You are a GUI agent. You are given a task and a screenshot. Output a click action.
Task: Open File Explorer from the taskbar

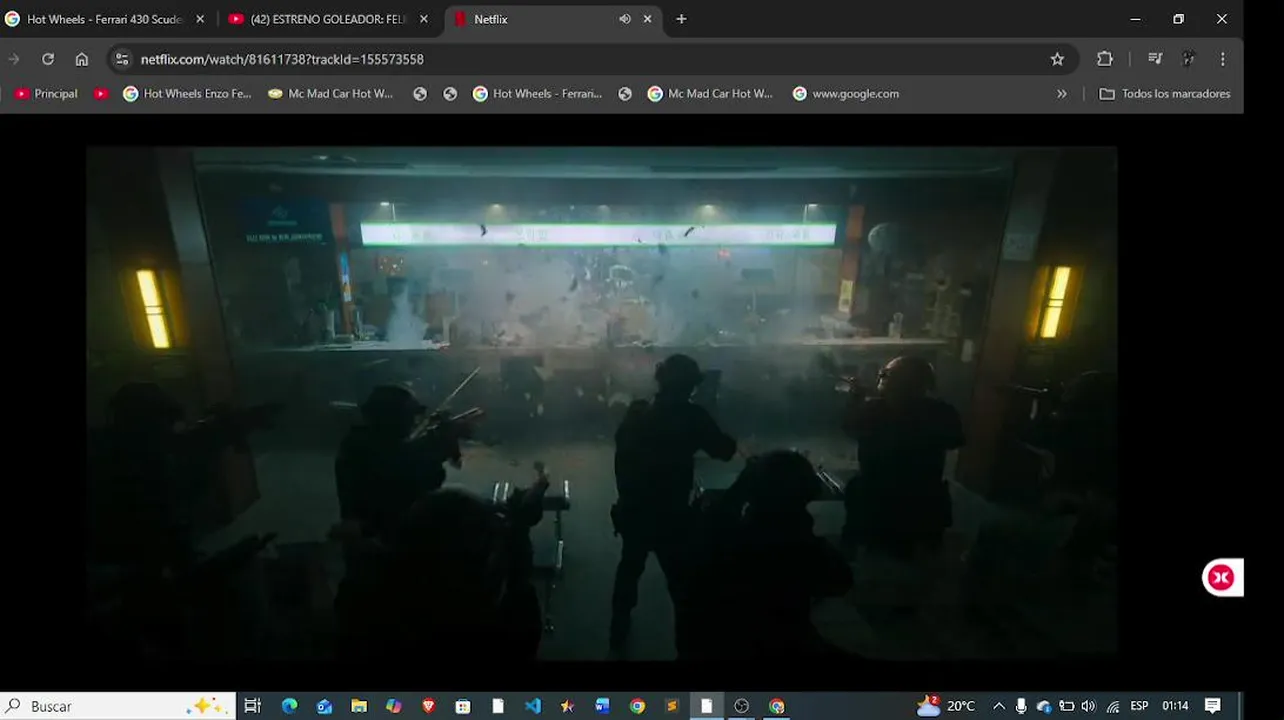point(359,706)
